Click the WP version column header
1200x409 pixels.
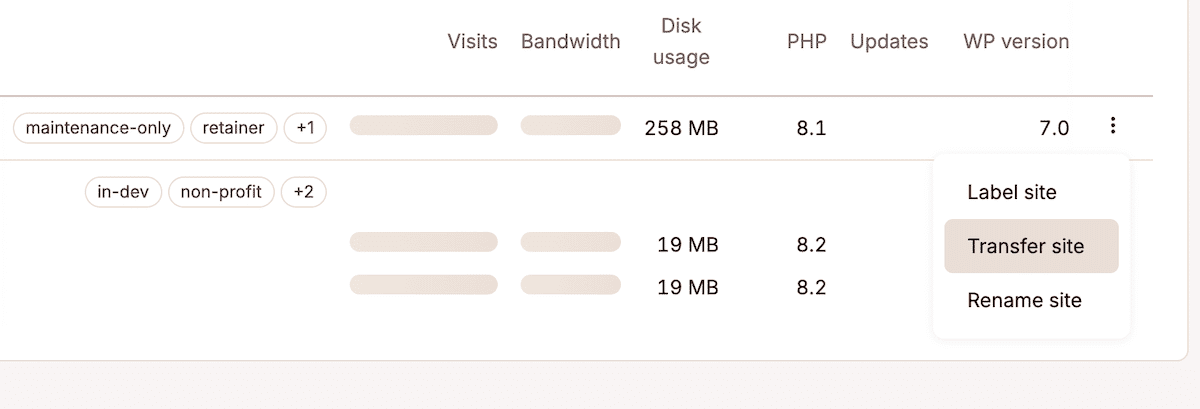click(x=1016, y=41)
